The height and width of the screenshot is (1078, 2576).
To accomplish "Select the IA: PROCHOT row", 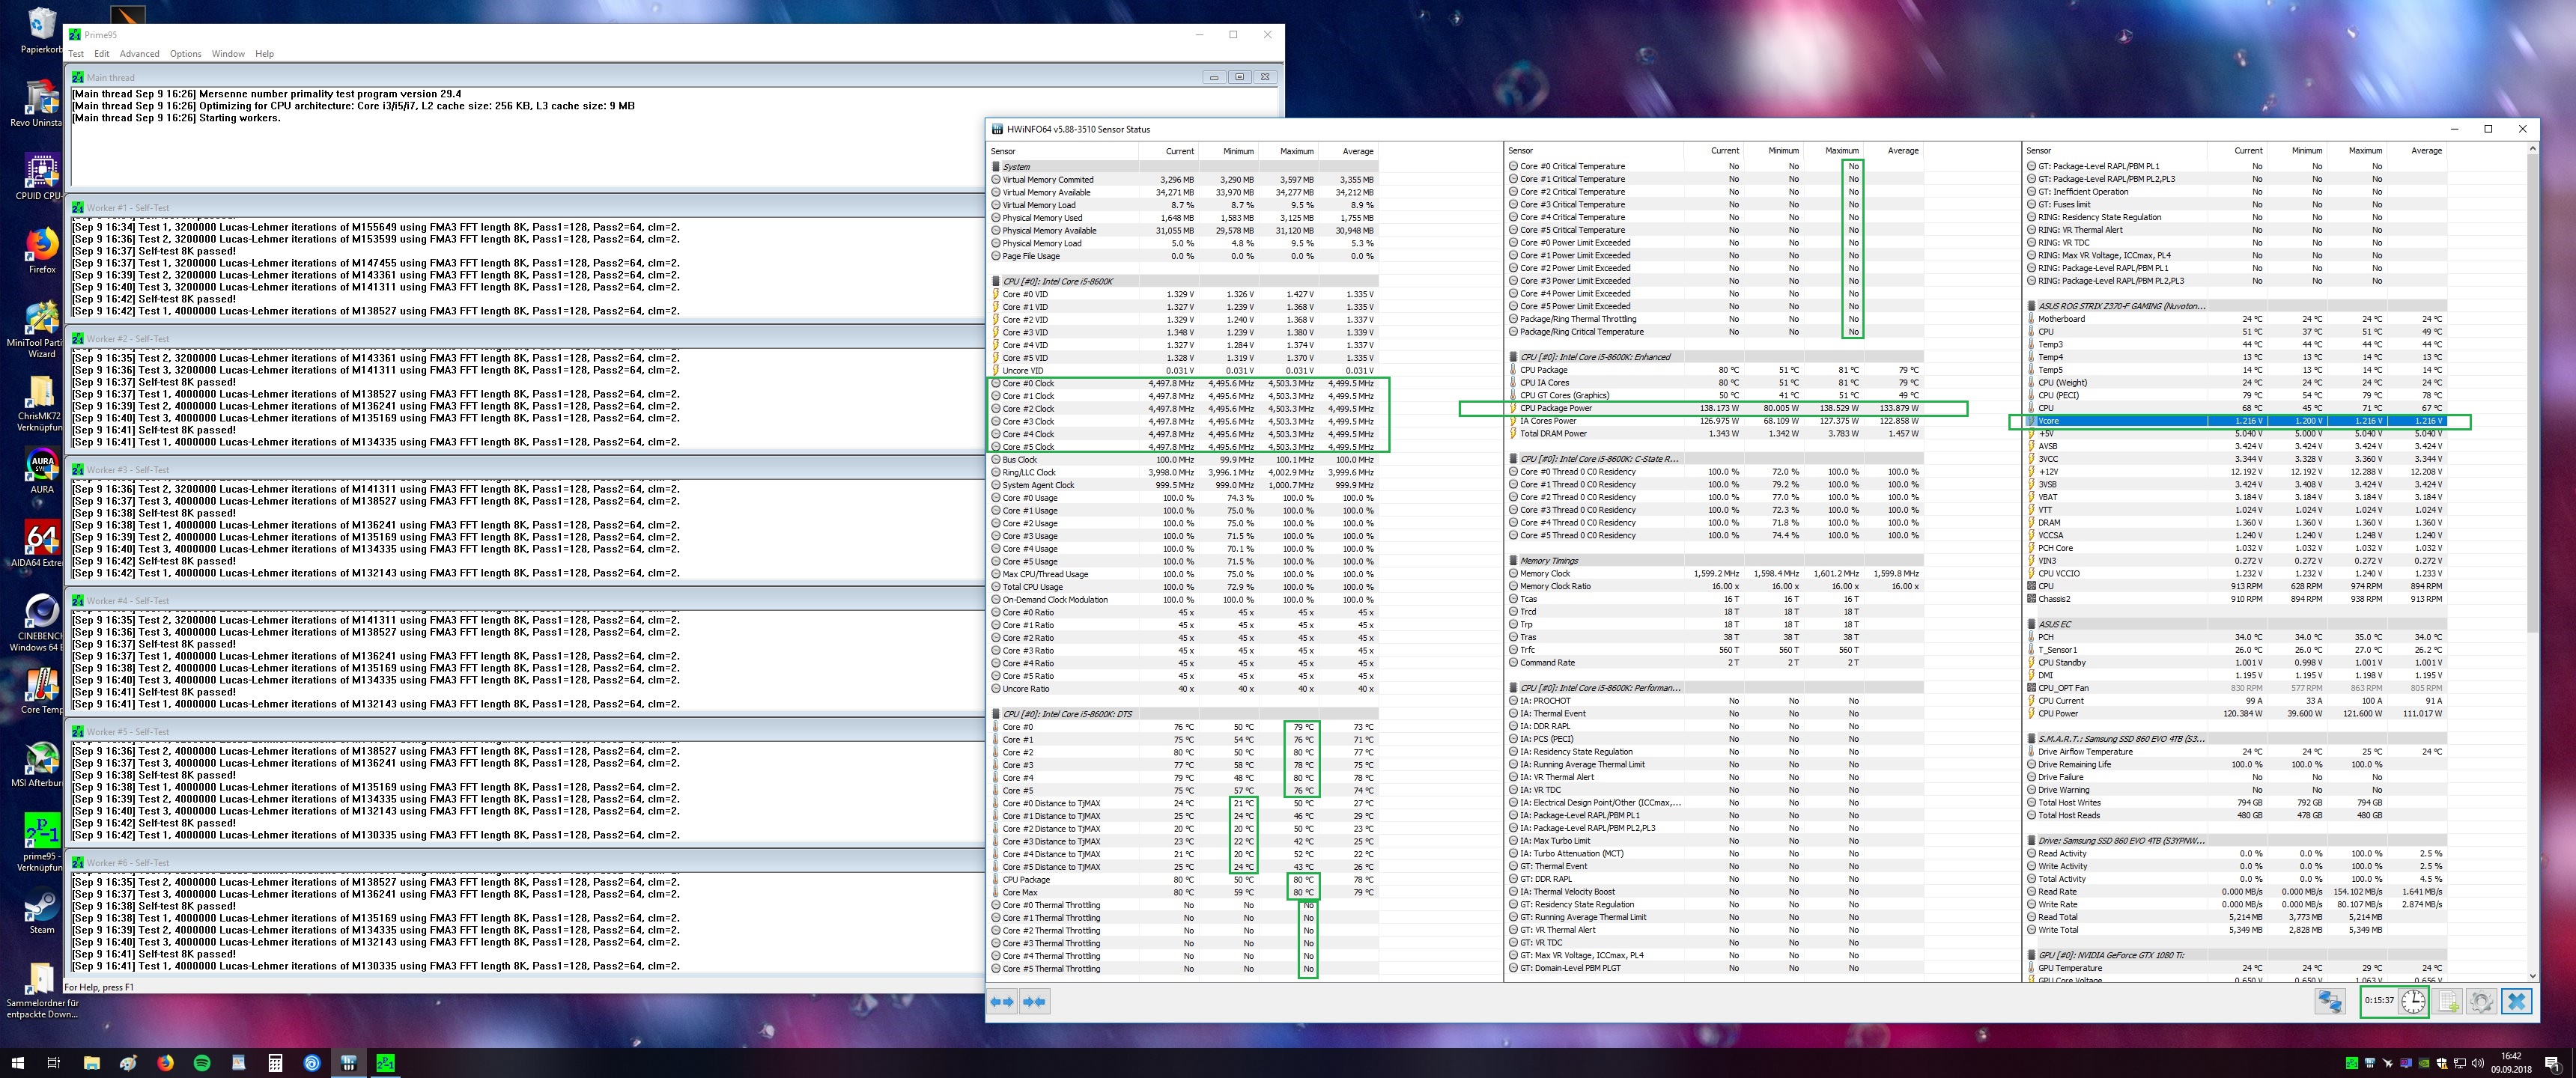I will point(1713,701).
